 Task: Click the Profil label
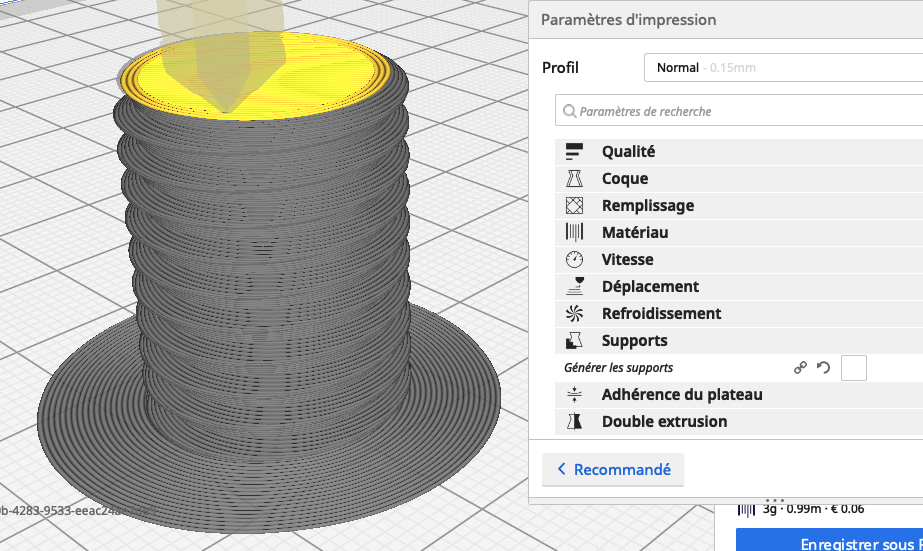point(560,68)
